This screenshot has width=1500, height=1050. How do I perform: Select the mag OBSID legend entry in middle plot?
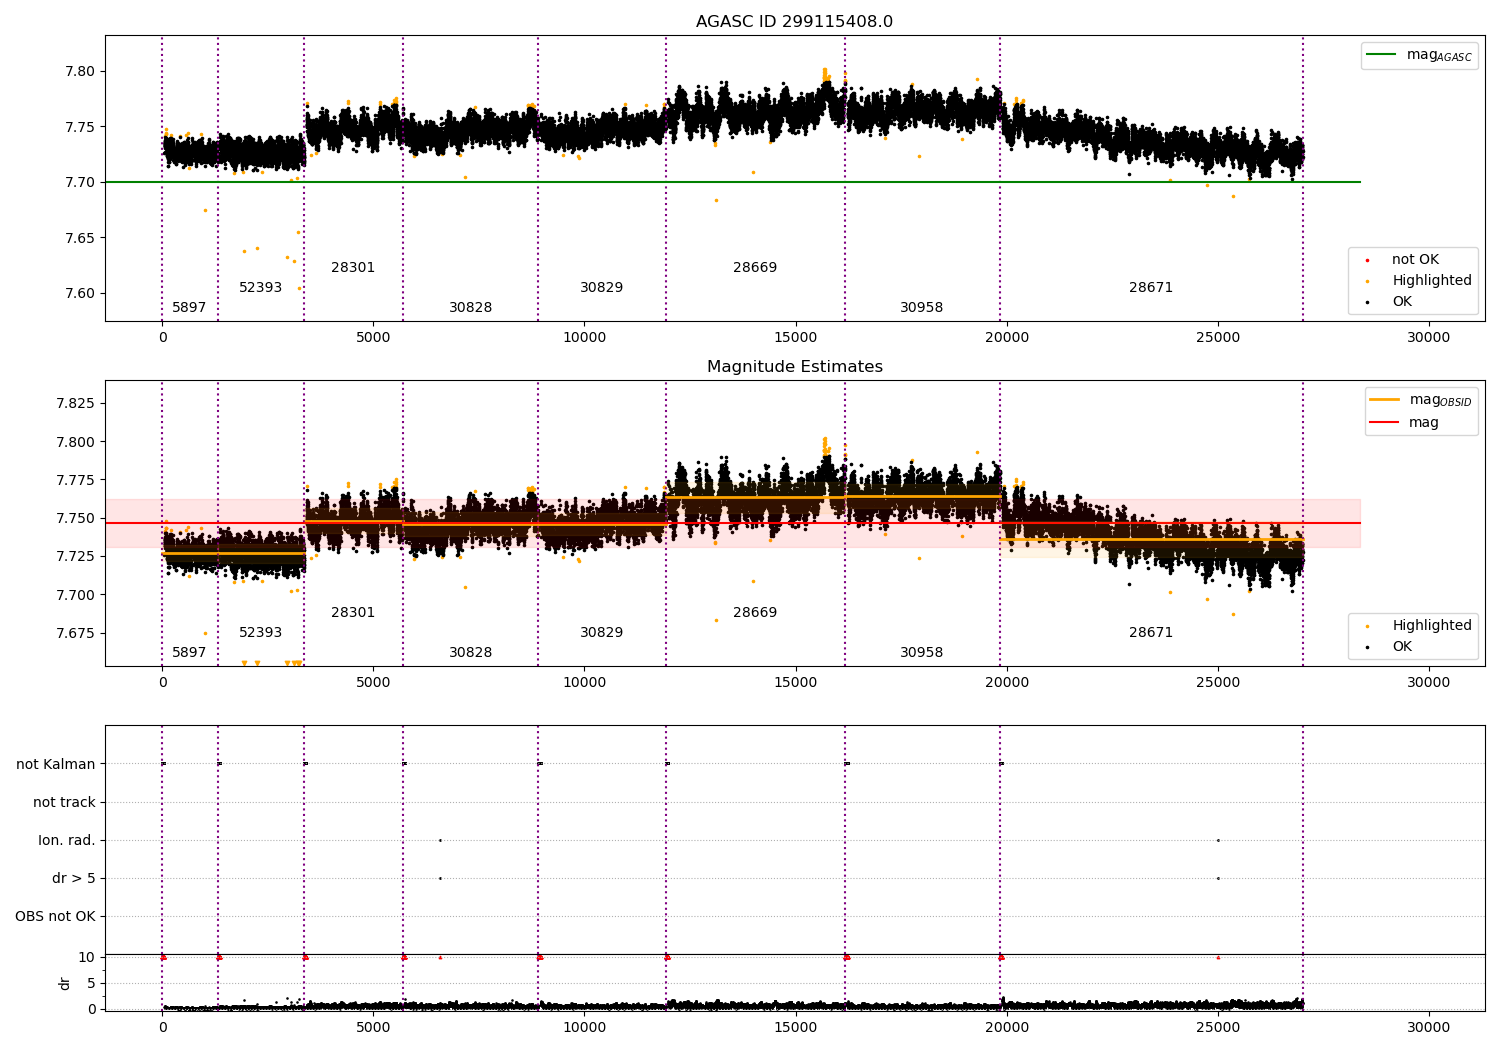pyautogui.click(x=1421, y=400)
